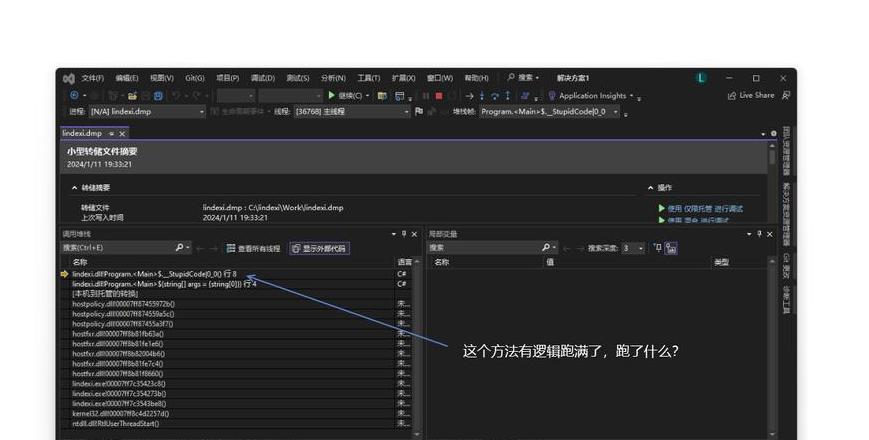The width and height of the screenshot is (869, 440).
Task: Close the Call Stack panel
Action: pyautogui.click(x=414, y=234)
